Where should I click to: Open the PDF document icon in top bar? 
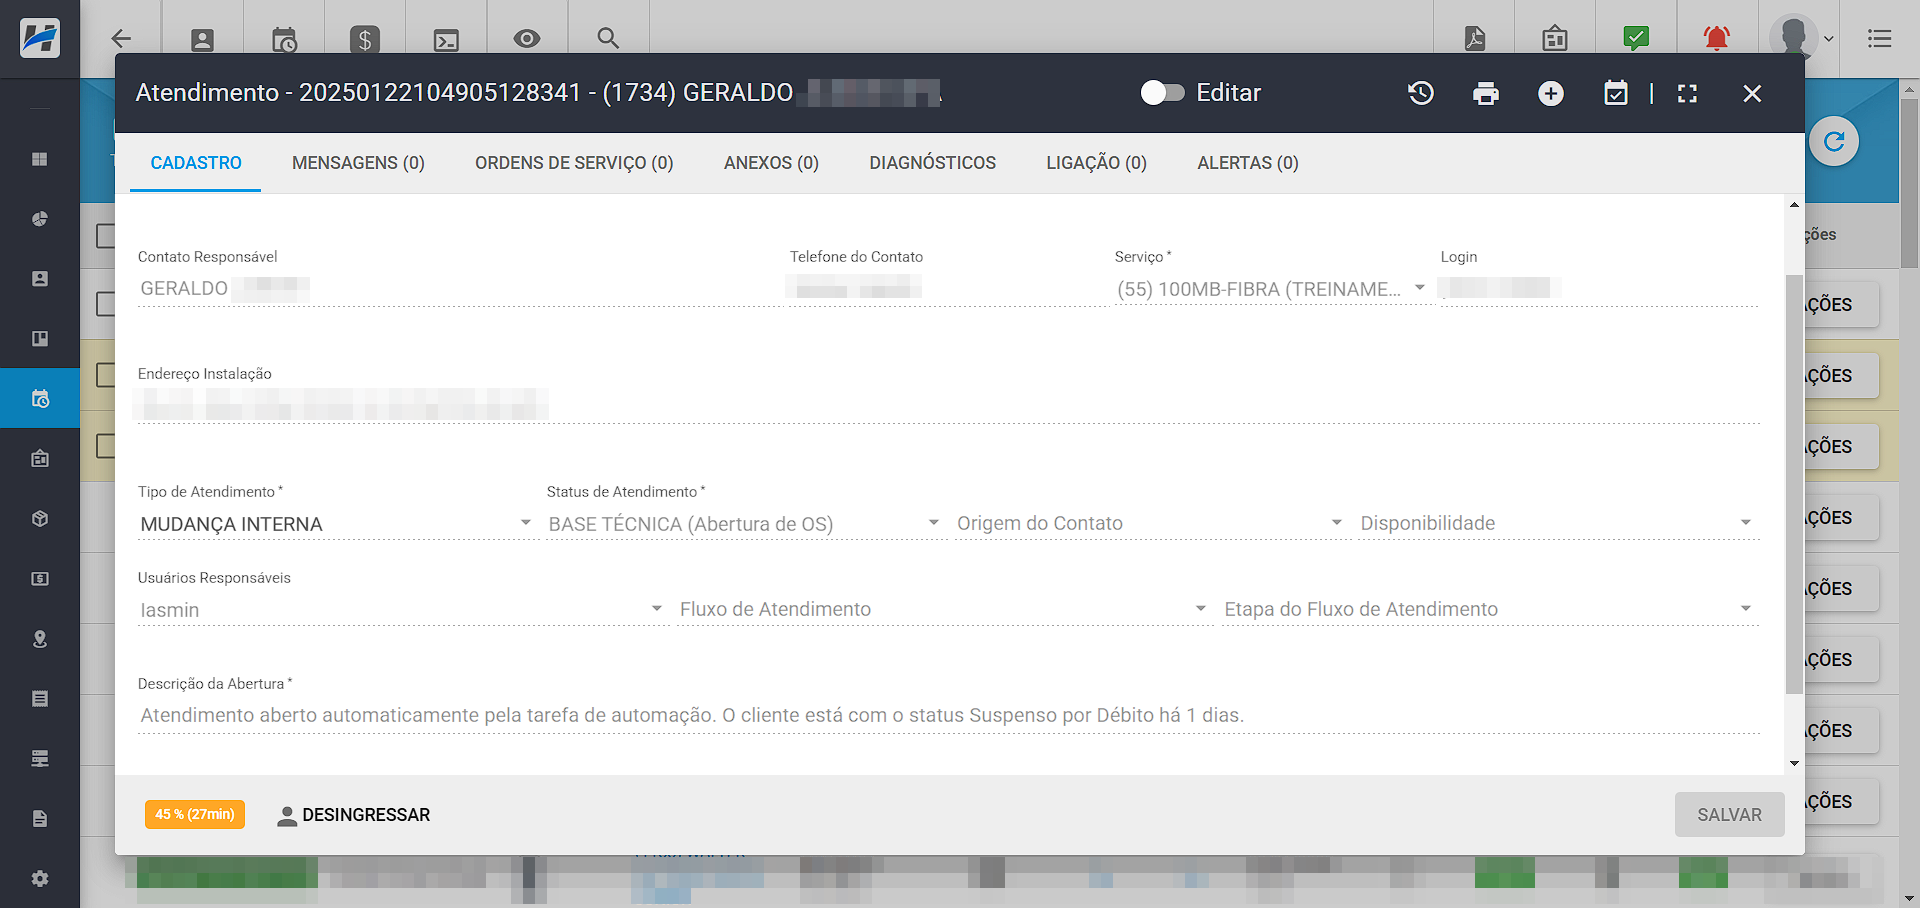[x=1475, y=38]
